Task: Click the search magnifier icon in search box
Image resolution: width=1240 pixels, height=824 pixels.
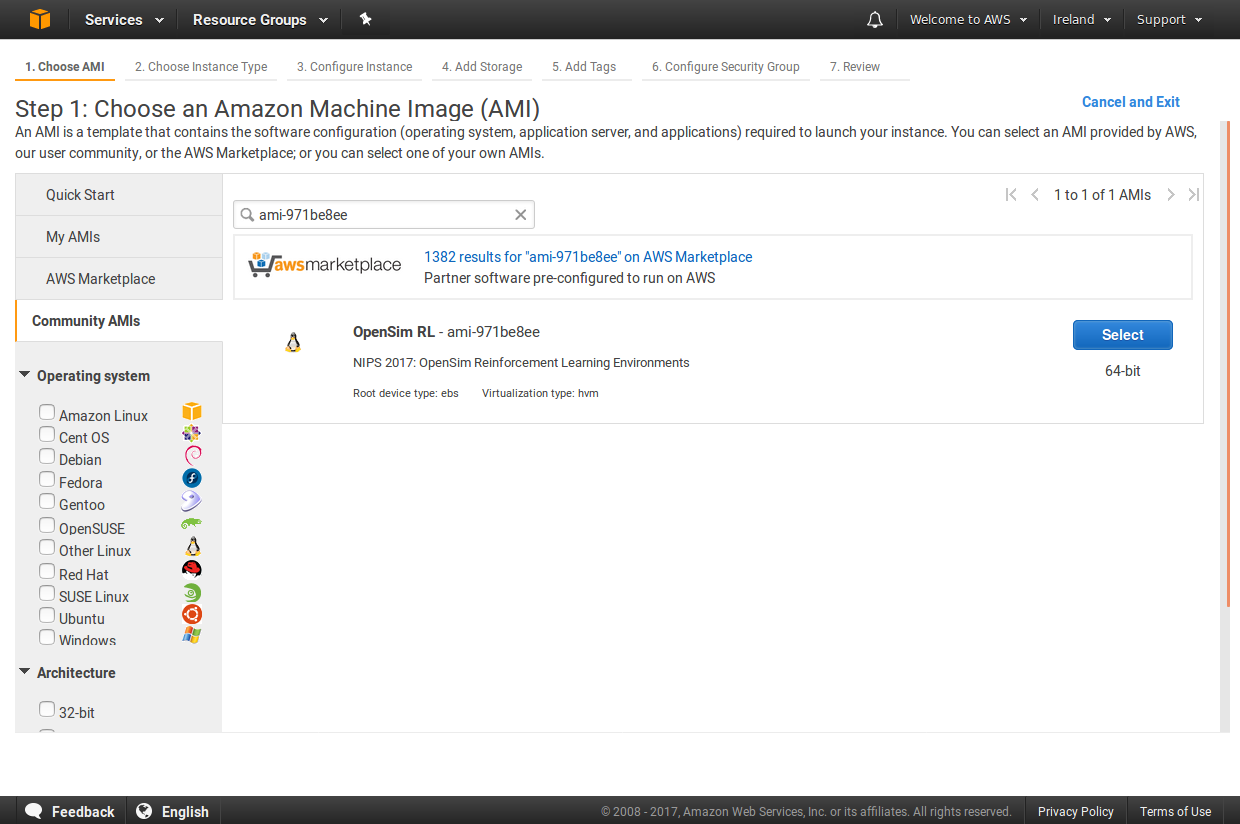Action: click(x=247, y=215)
